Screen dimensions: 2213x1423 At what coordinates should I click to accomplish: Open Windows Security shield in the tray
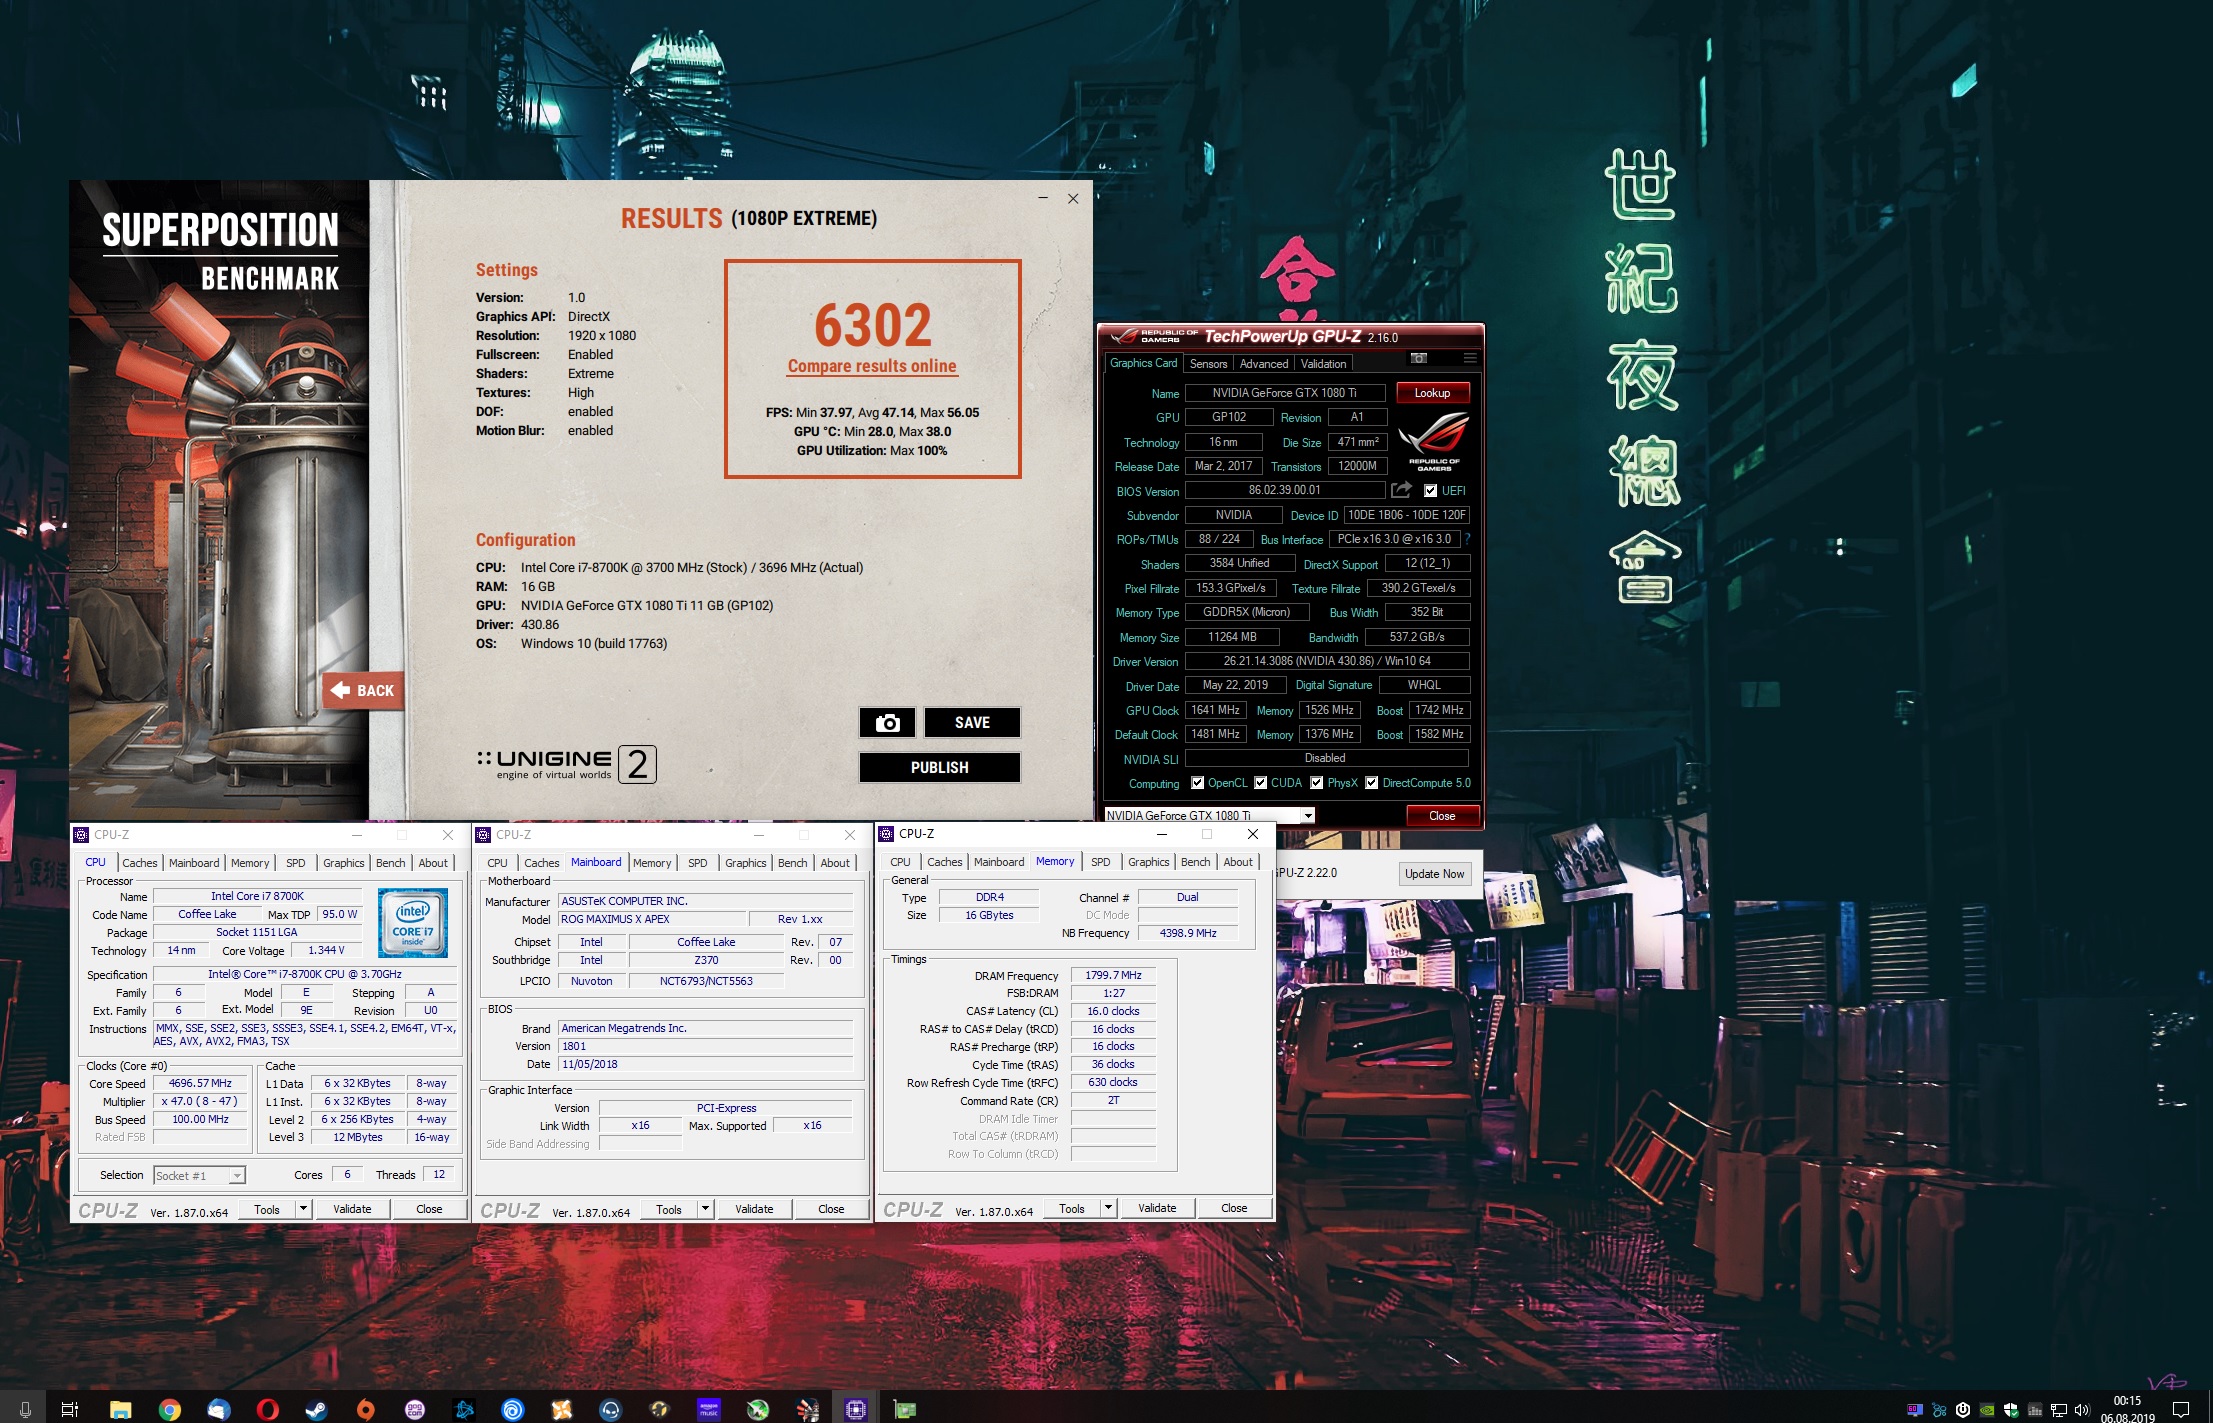pyautogui.click(x=2011, y=1410)
